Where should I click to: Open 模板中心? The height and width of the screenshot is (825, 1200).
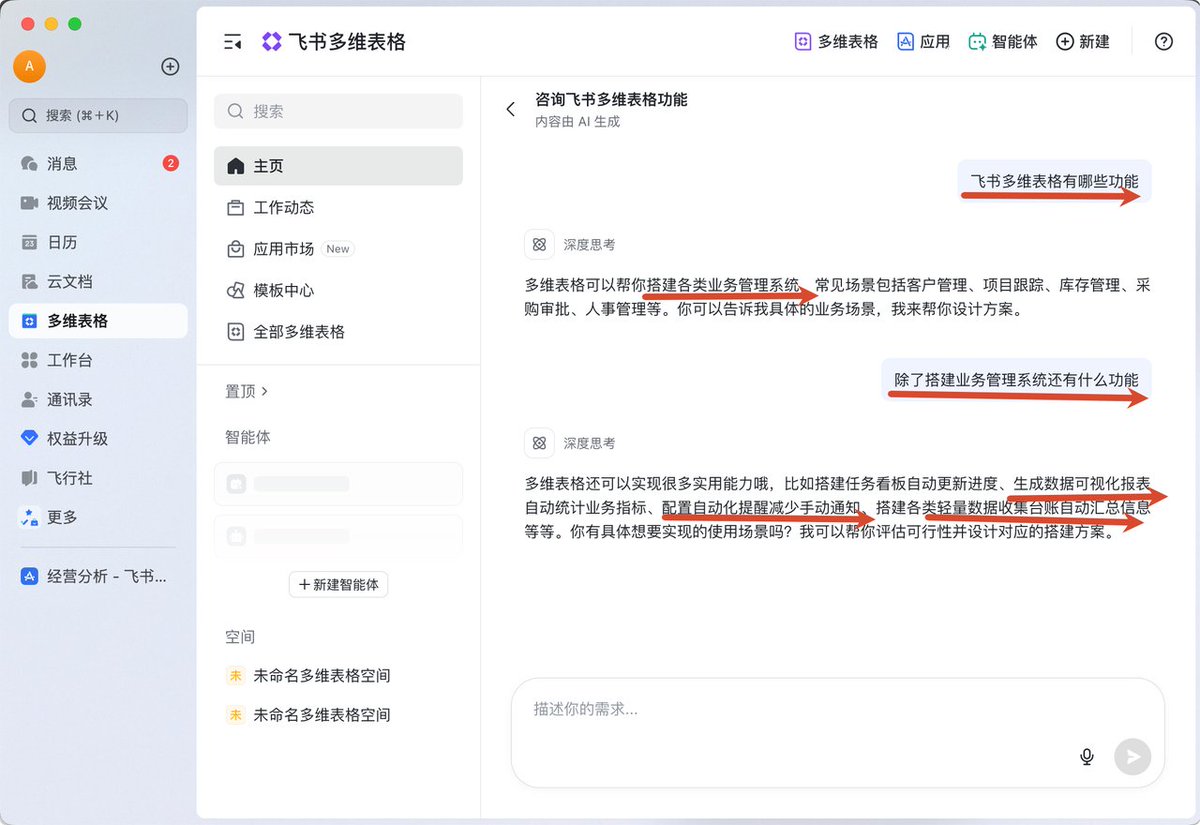tap(338, 291)
